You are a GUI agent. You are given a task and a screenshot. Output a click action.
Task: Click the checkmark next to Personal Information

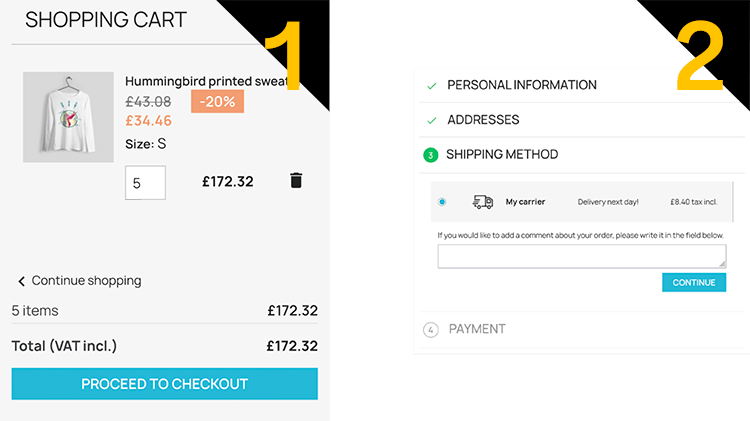[x=431, y=86]
